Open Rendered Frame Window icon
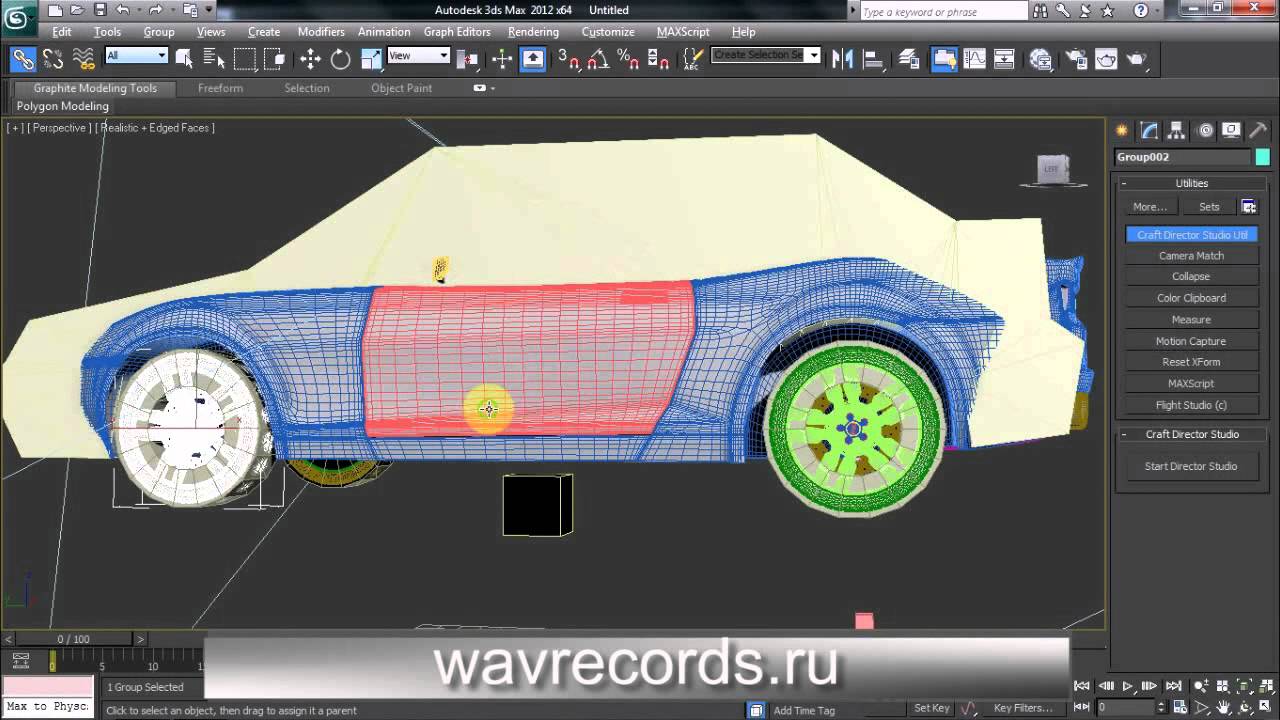The width and height of the screenshot is (1280, 720). coord(1106,59)
